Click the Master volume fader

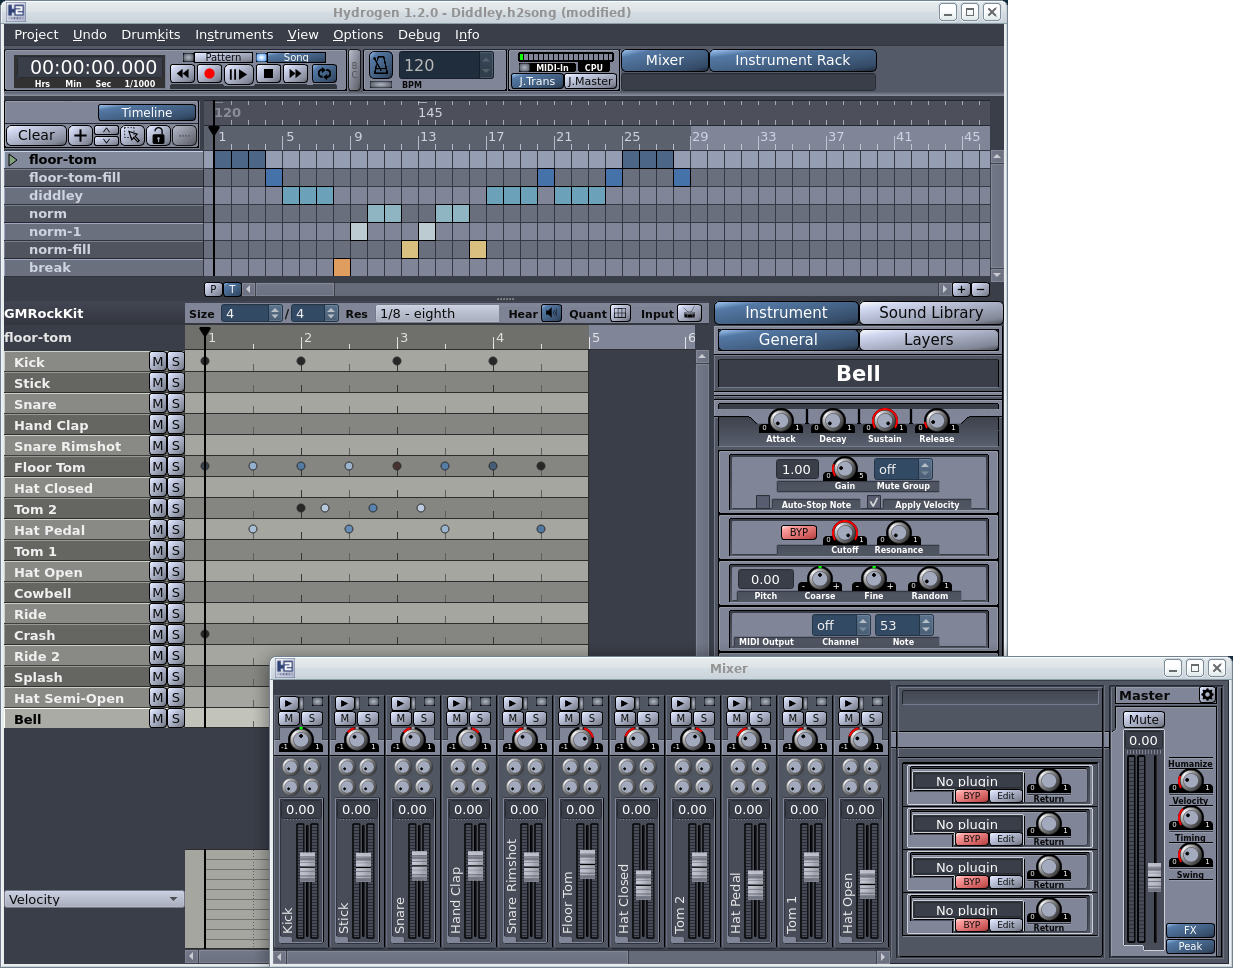coord(1154,876)
